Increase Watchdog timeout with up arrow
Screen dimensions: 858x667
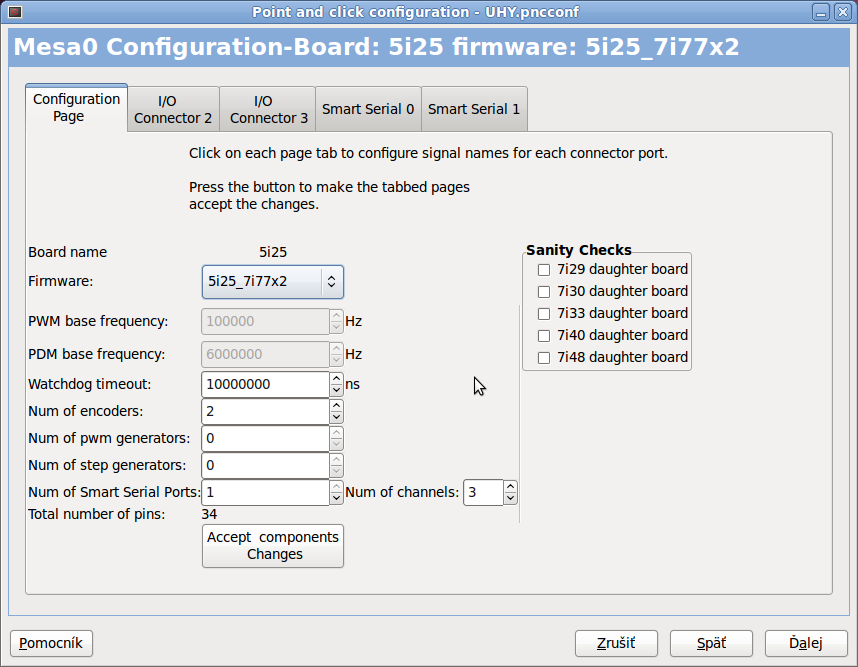tap(336, 379)
